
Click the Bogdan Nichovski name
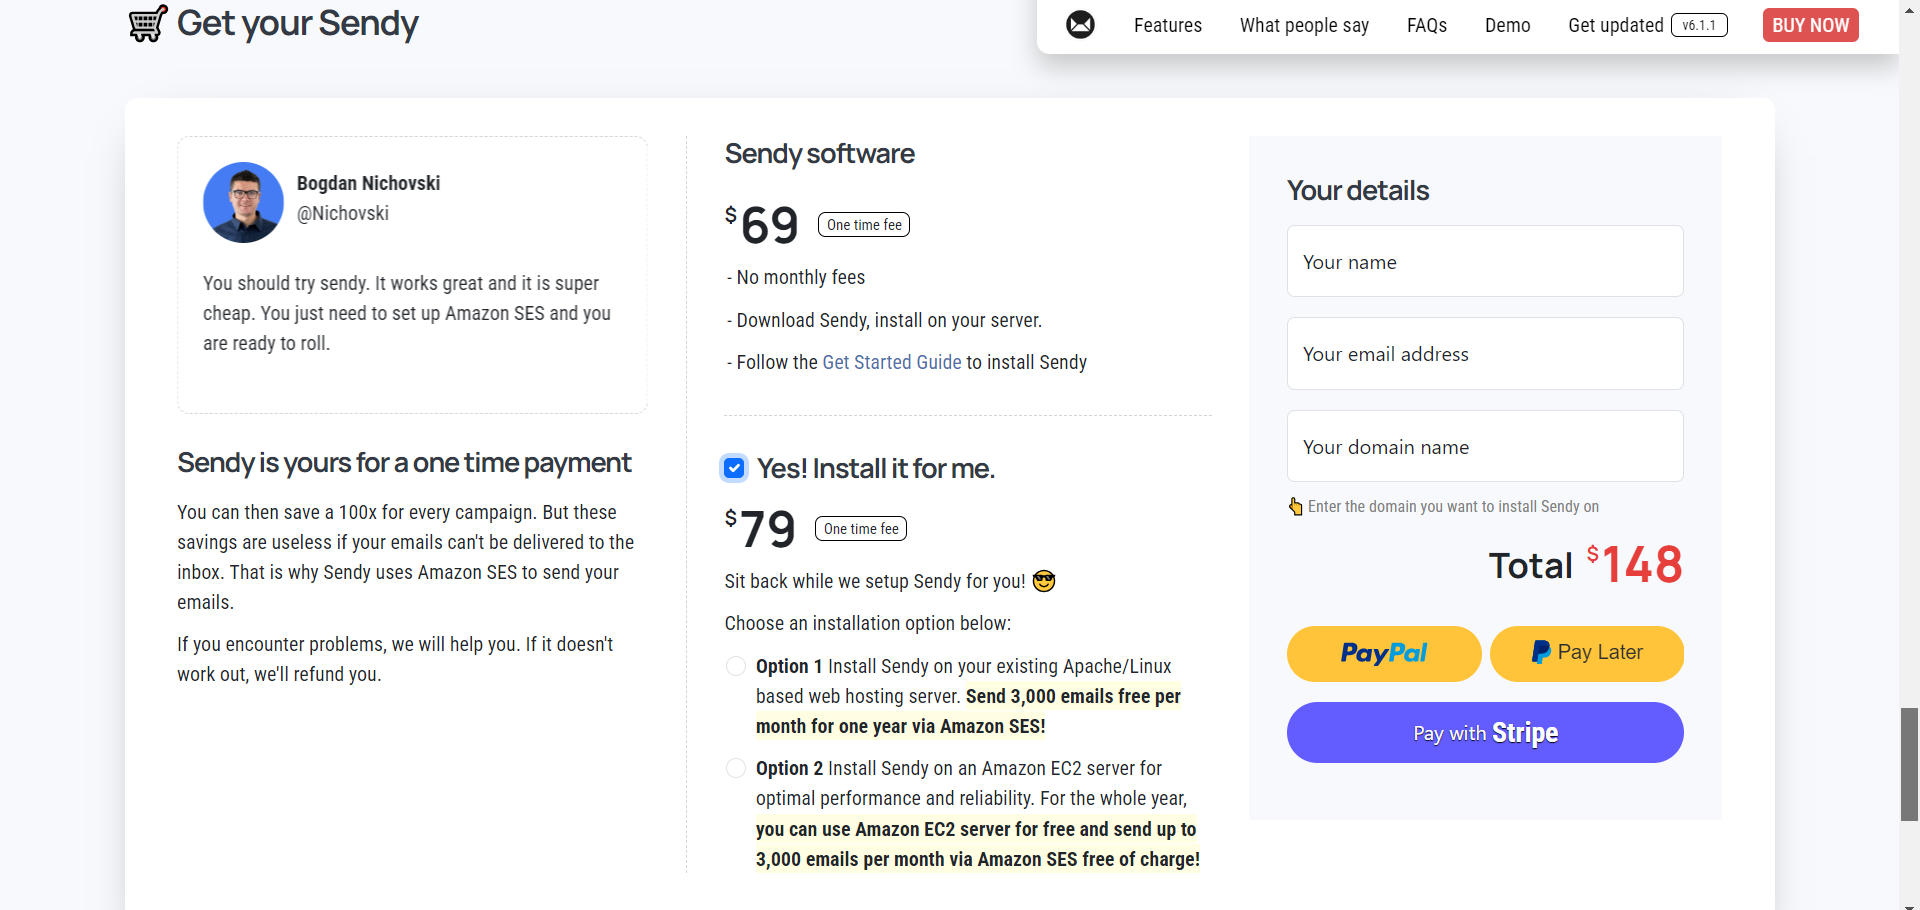click(x=368, y=183)
